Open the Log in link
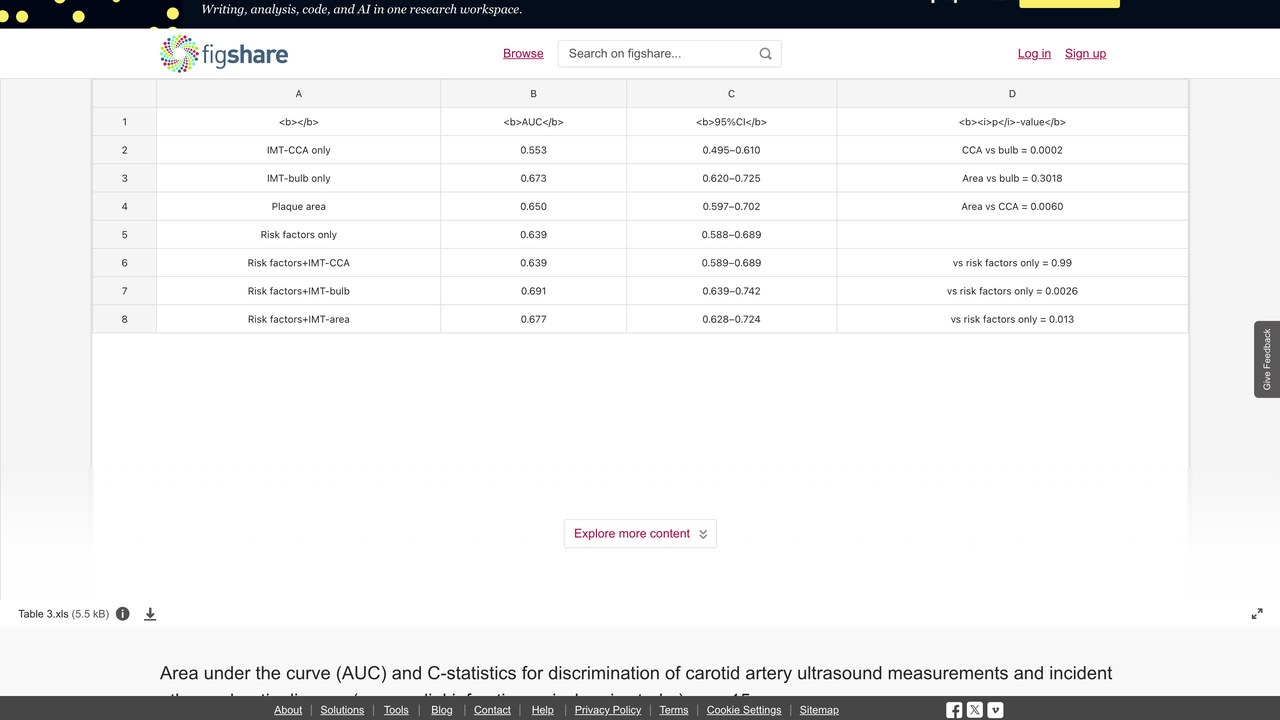1280x720 pixels. (x=1034, y=54)
